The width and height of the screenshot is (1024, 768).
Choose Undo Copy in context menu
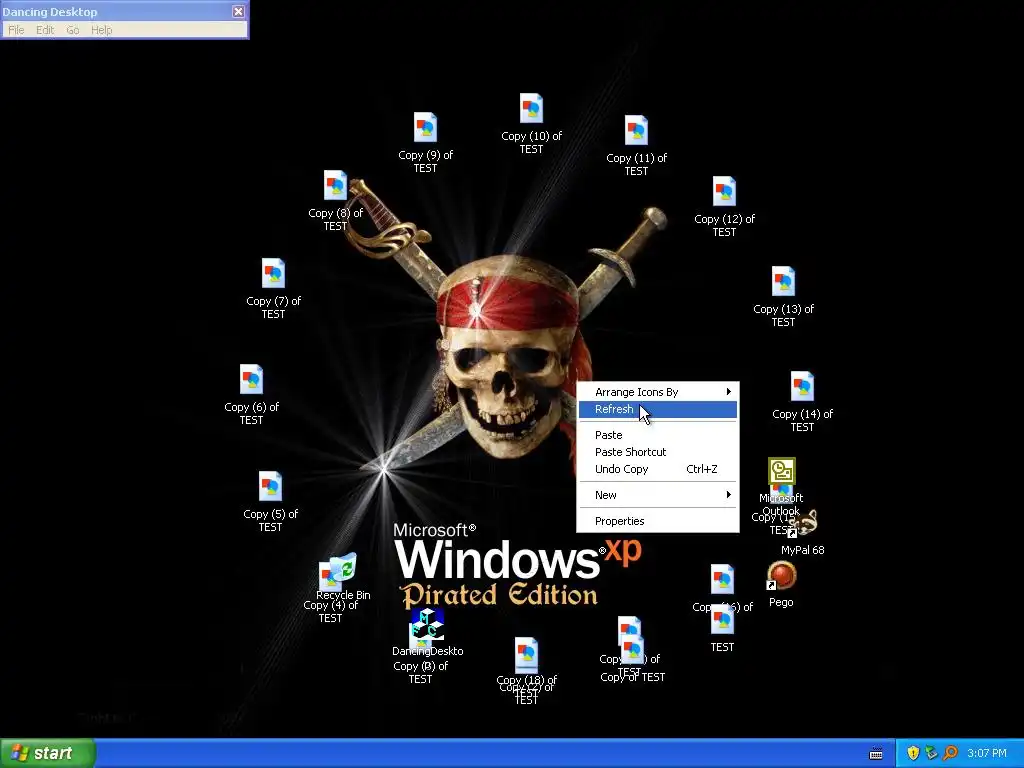point(658,469)
